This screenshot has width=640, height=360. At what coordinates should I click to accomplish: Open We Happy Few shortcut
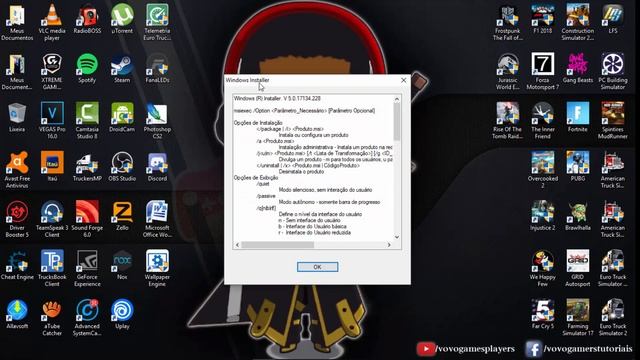coord(542,268)
